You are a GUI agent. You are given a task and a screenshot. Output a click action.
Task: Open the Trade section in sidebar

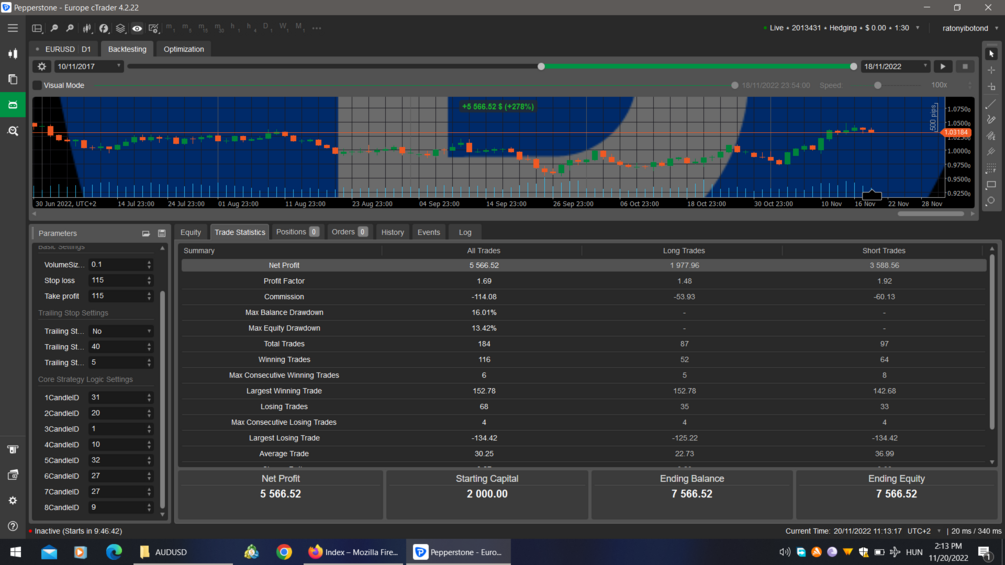pyautogui.click(x=13, y=54)
